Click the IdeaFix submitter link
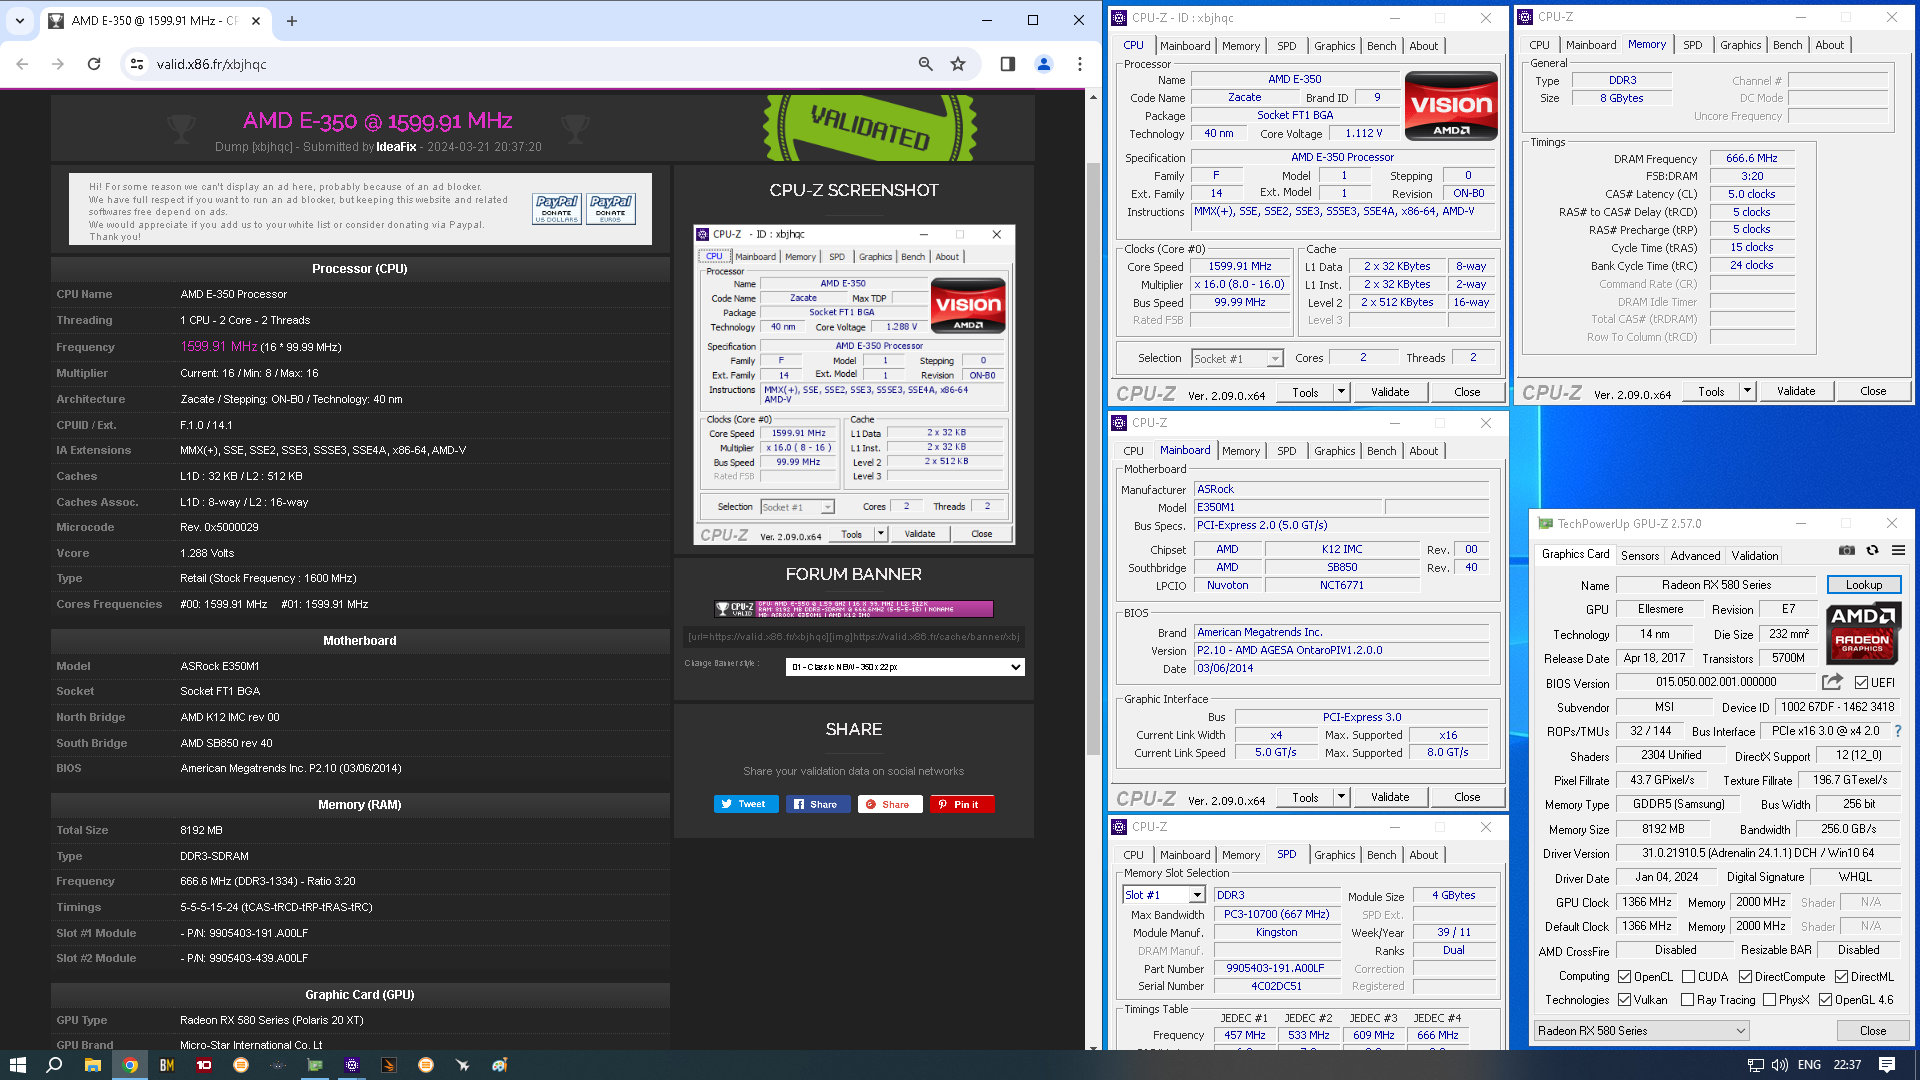This screenshot has width=1920, height=1080. tap(396, 147)
